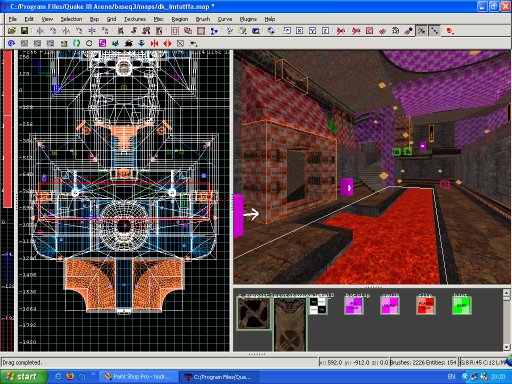Screen dimensions: 512x384
Task: Select the botclip texture thumbnail
Action: 354,306
